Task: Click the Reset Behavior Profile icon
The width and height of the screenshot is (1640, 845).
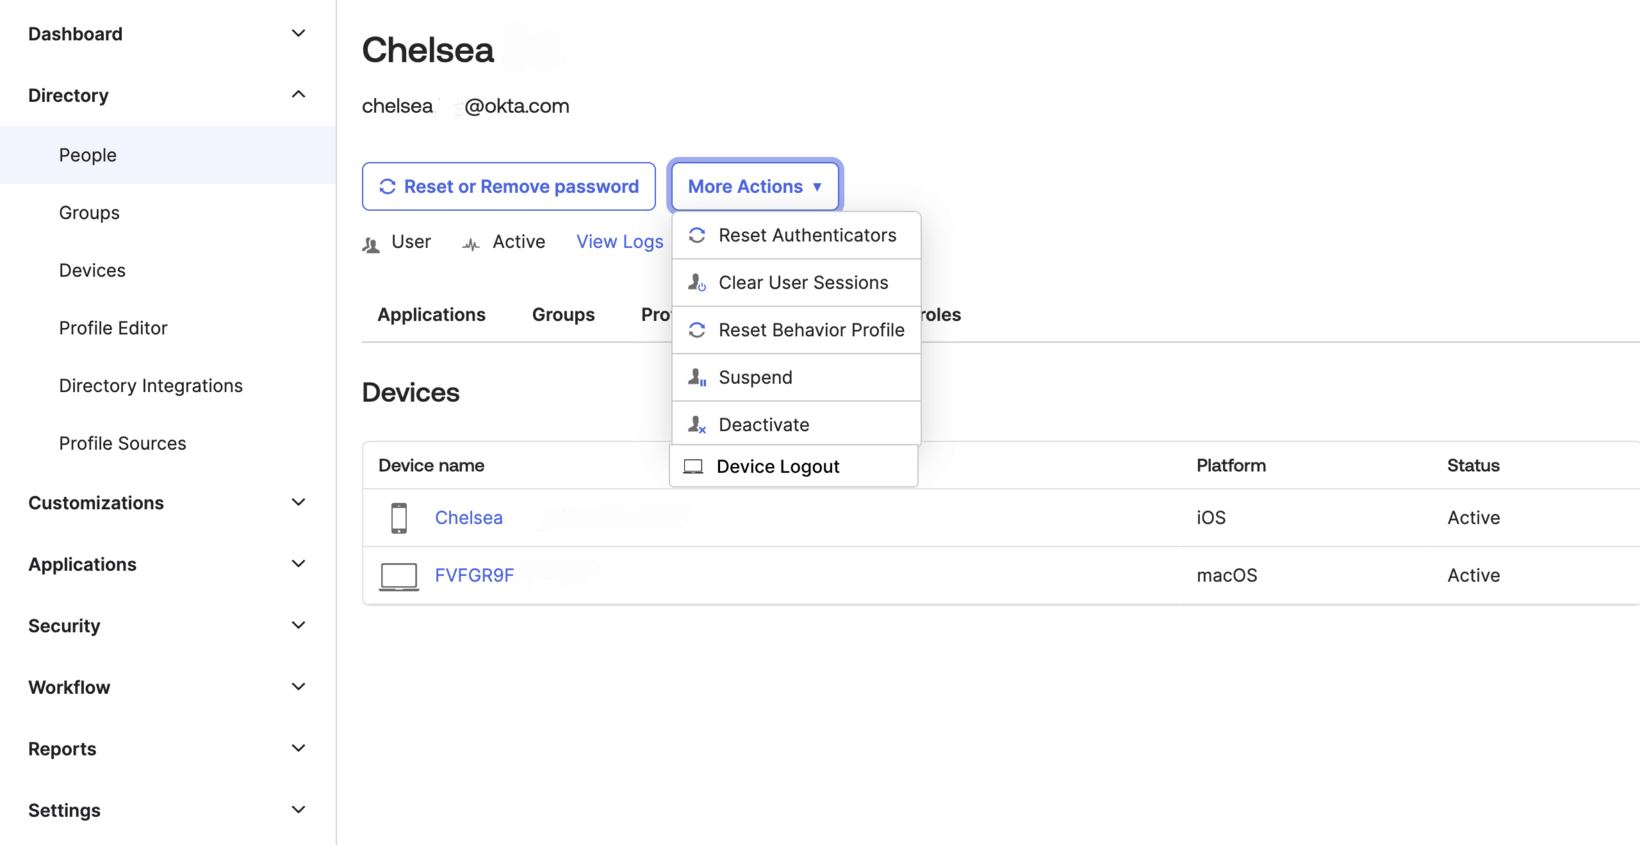Action: coord(697,330)
